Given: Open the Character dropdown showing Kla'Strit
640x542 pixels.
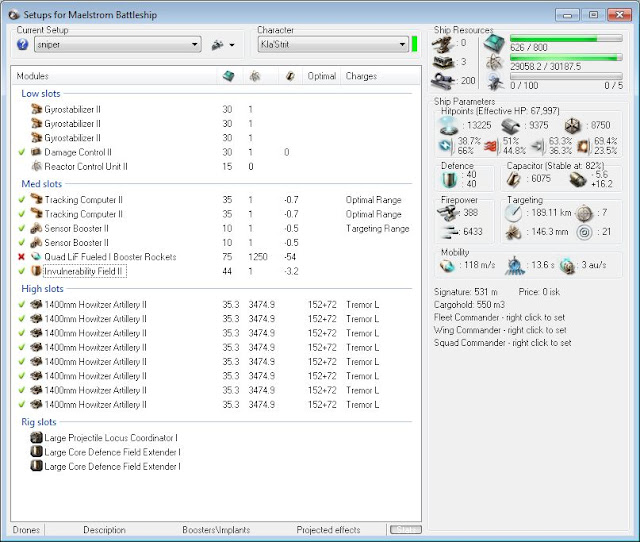Looking at the screenshot, I should pyautogui.click(x=333, y=44).
